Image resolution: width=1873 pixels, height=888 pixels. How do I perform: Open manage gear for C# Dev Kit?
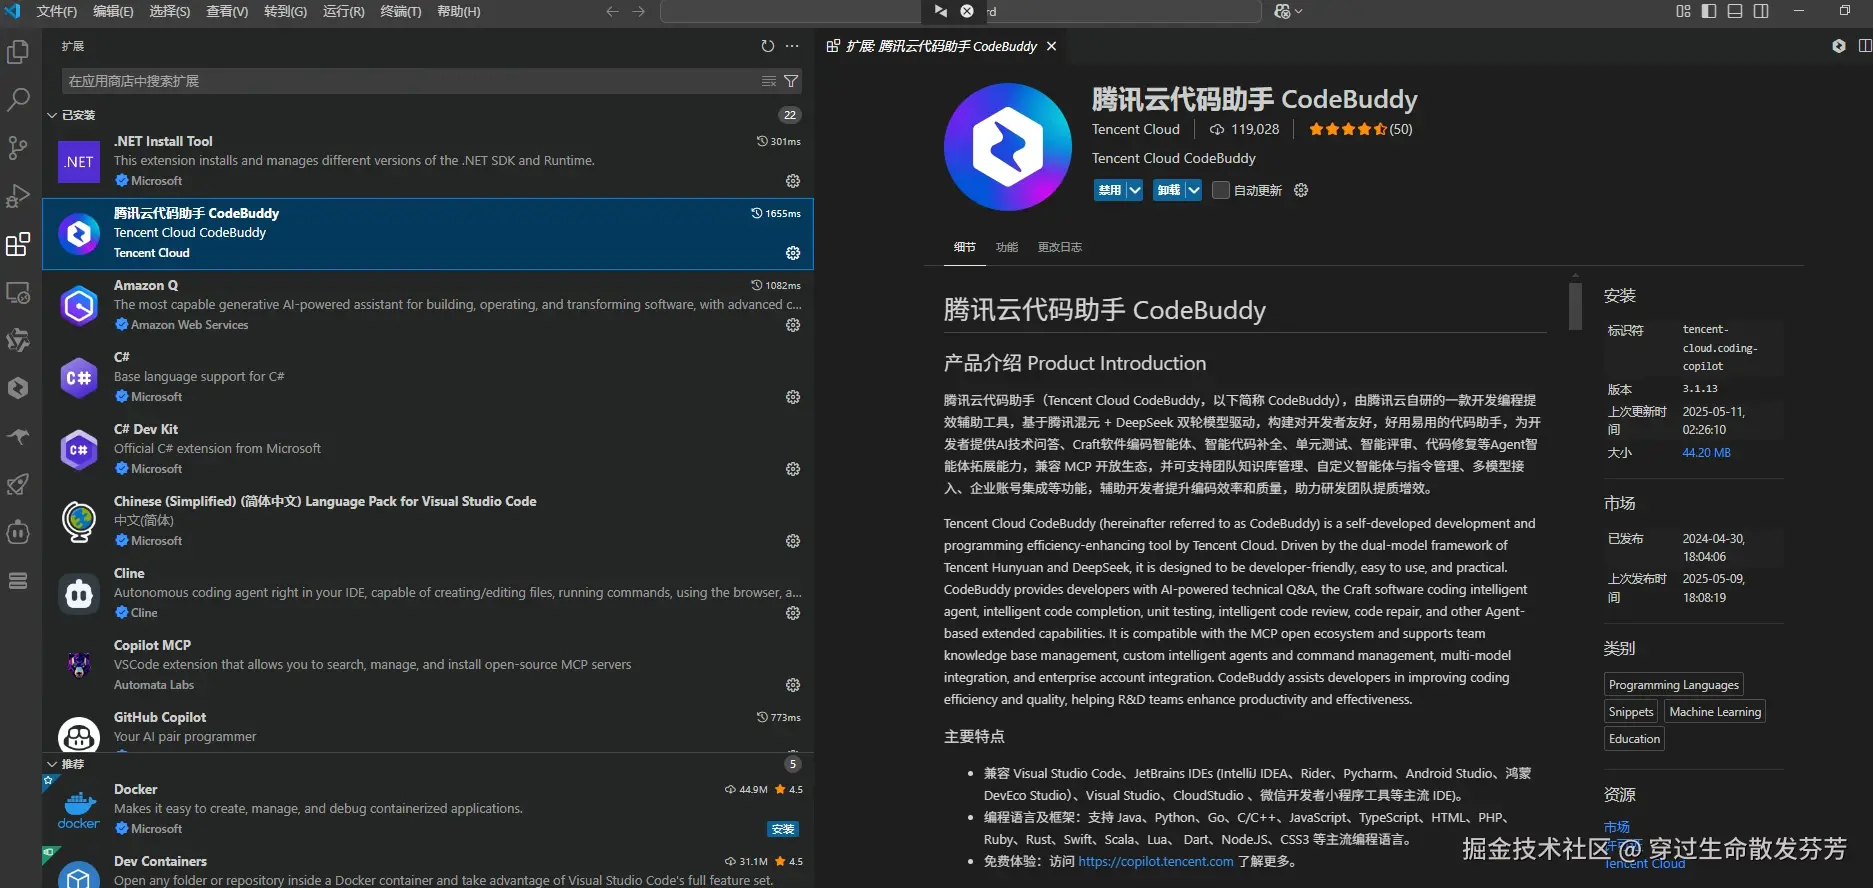pyautogui.click(x=793, y=469)
